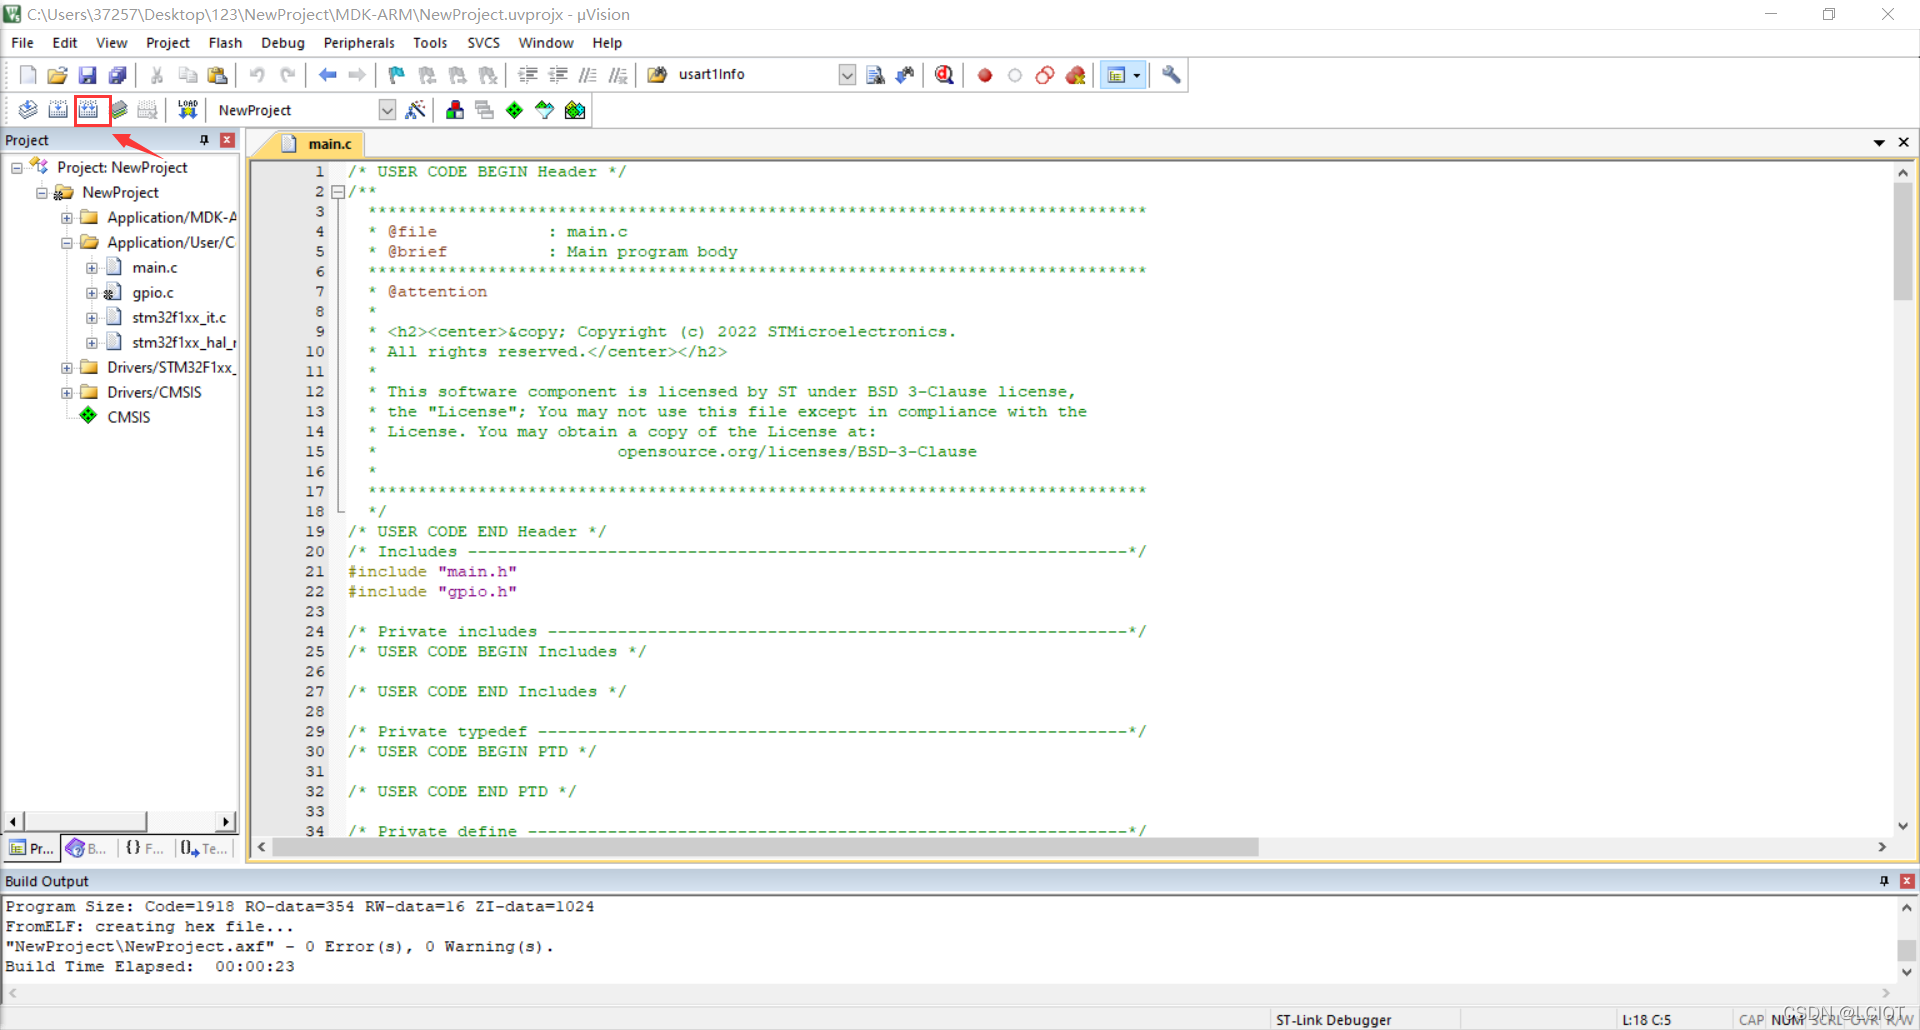Open the Find in Files icon
Viewport: 1920px width, 1030px height.
[x=875, y=75]
